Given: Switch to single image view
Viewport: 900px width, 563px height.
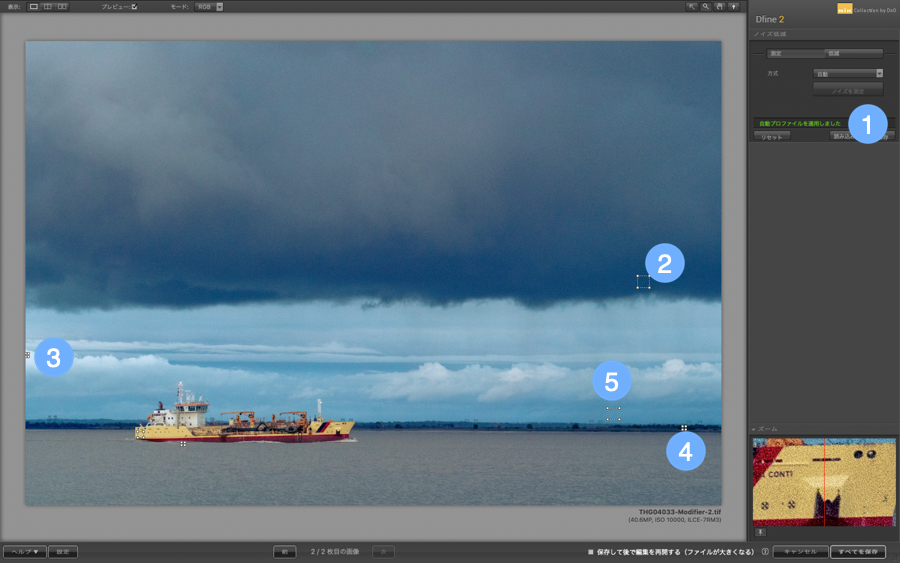Looking at the screenshot, I should pos(34,7).
